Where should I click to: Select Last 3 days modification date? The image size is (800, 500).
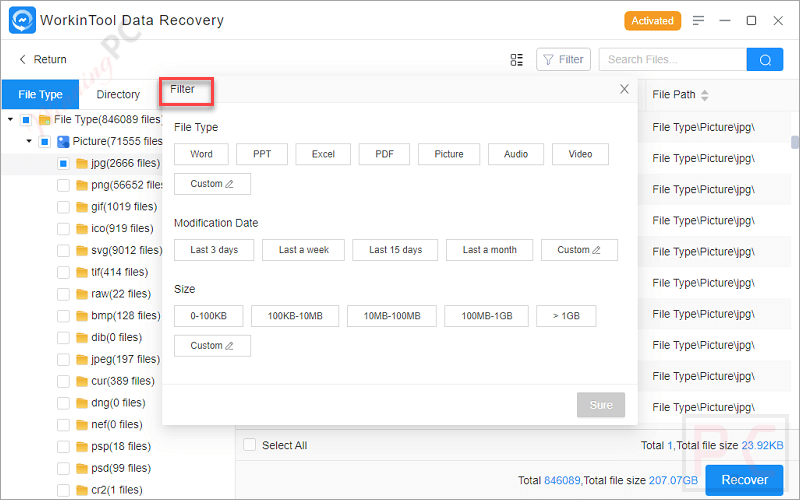pyautogui.click(x=214, y=250)
